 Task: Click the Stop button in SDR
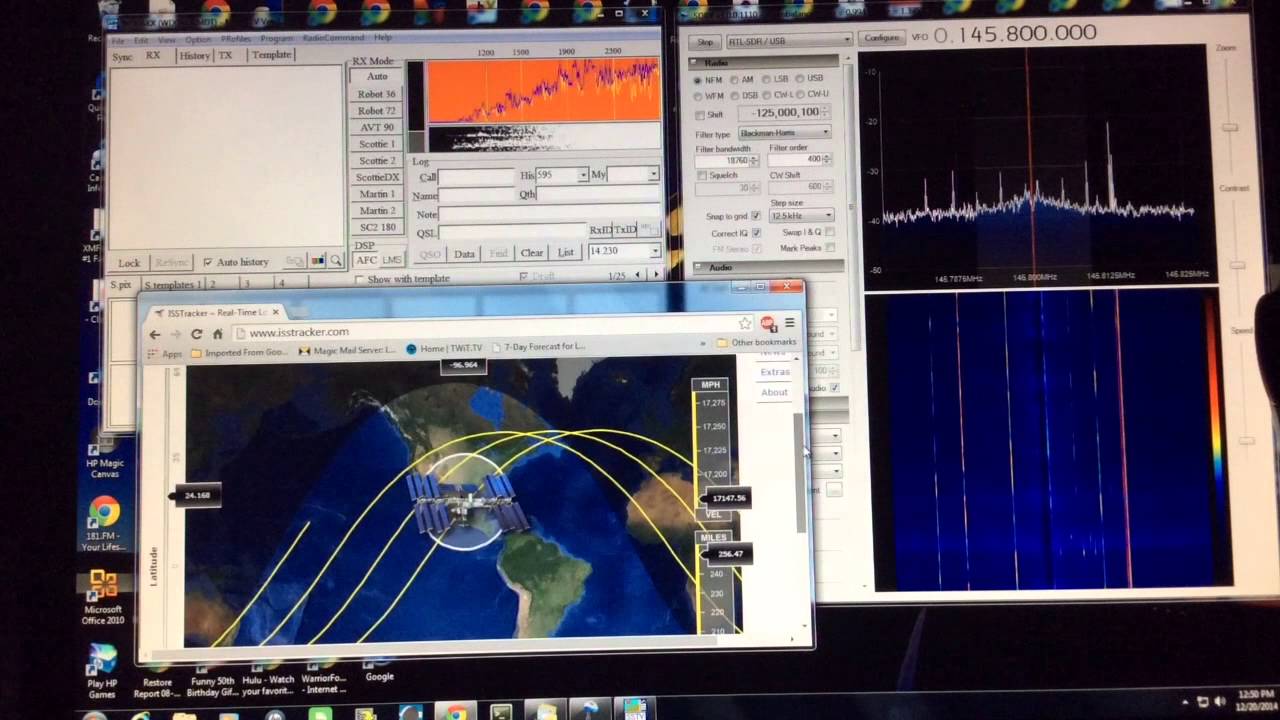pyautogui.click(x=705, y=42)
